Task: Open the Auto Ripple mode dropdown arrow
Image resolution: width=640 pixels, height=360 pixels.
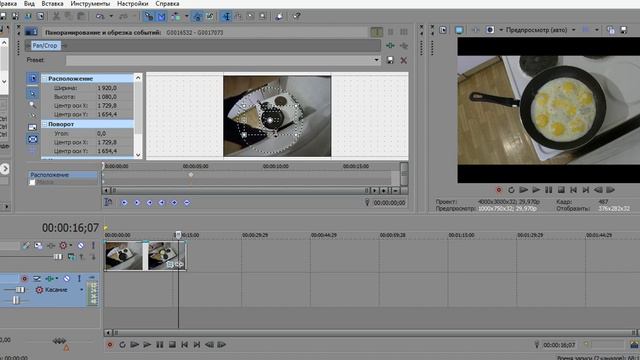Action: 187,16
